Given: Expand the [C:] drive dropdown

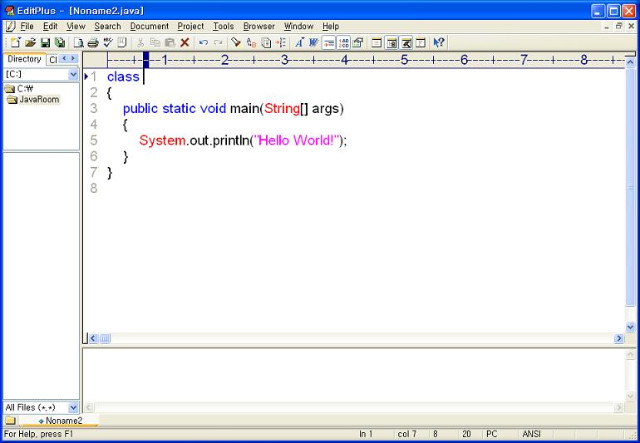Looking at the screenshot, I should pos(73,74).
